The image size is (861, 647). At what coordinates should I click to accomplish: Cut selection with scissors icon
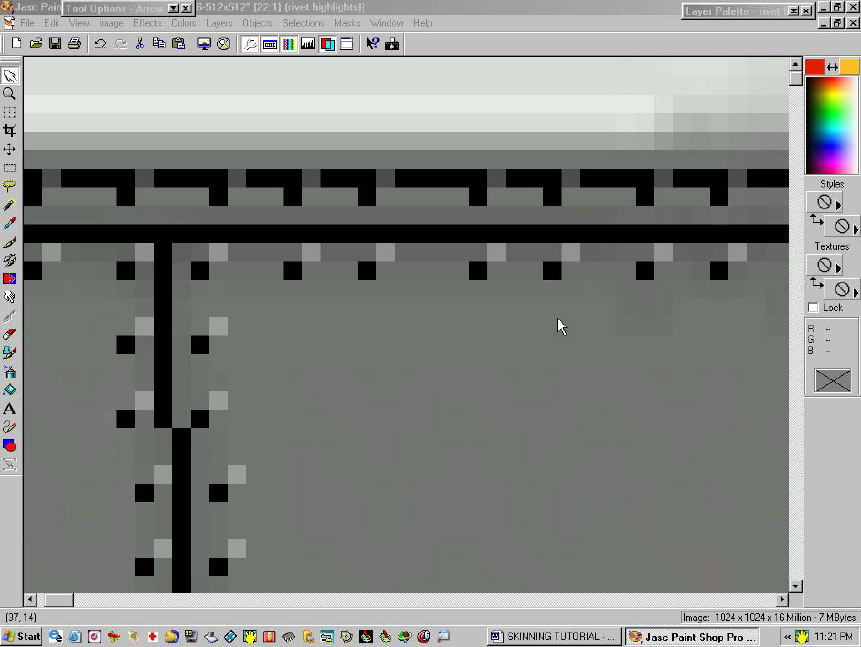(x=139, y=43)
